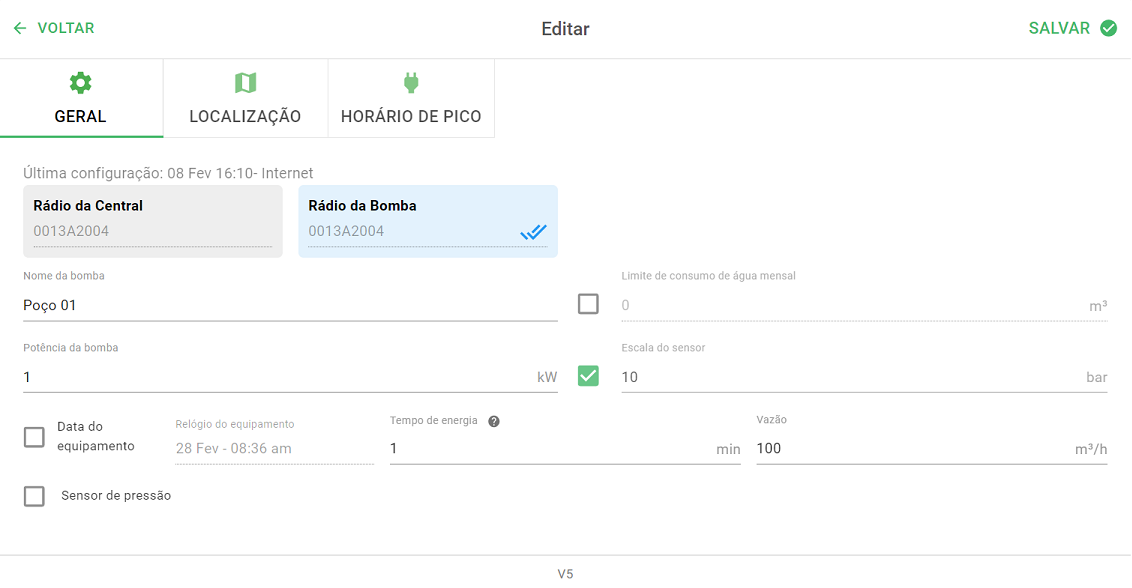The image size is (1132, 588).
Task: Click the V5 version text
Action: coord(565,574)
